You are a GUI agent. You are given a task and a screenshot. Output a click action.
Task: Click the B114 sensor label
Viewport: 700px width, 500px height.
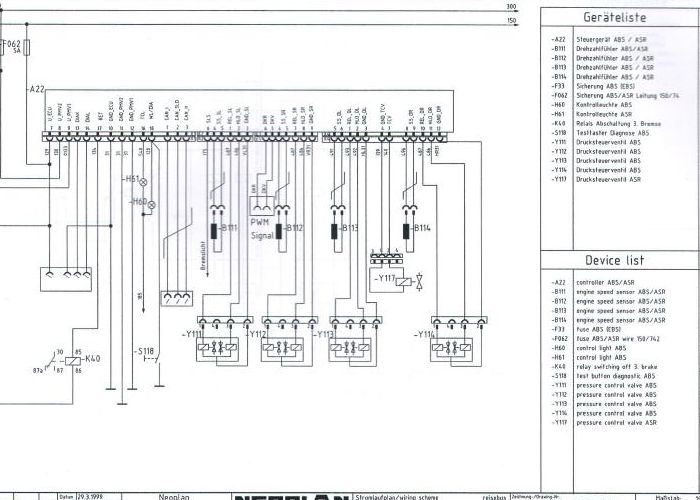[x=422, y=228]
